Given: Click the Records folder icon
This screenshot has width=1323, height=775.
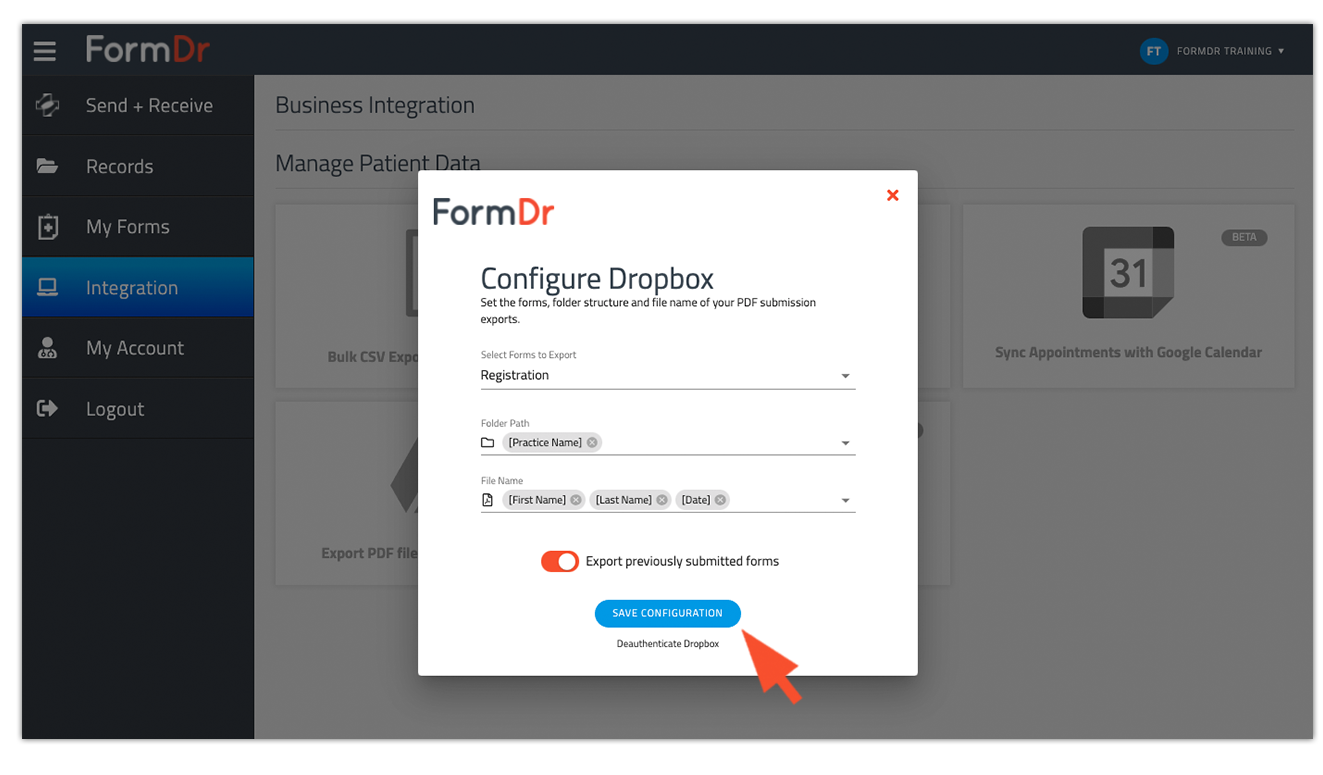Looking at the screenshot, I should (x=47, y=166).
